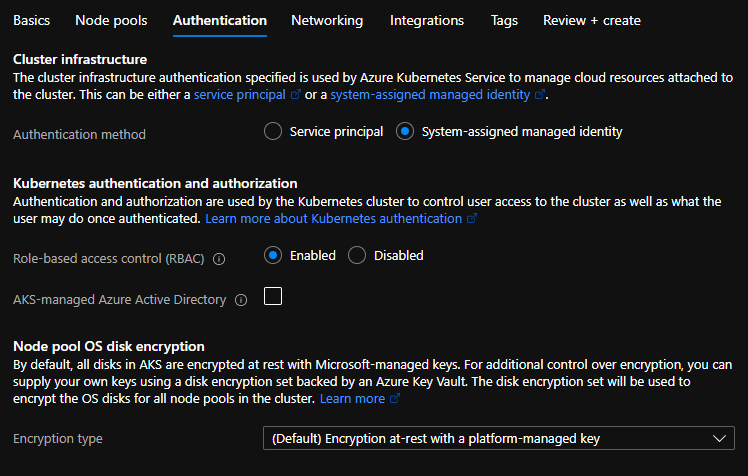The height and width of the screenshot is (476, 748).
Task: Check AKS-managed Azure Active Directory checkbox
Action: [273, 296]
